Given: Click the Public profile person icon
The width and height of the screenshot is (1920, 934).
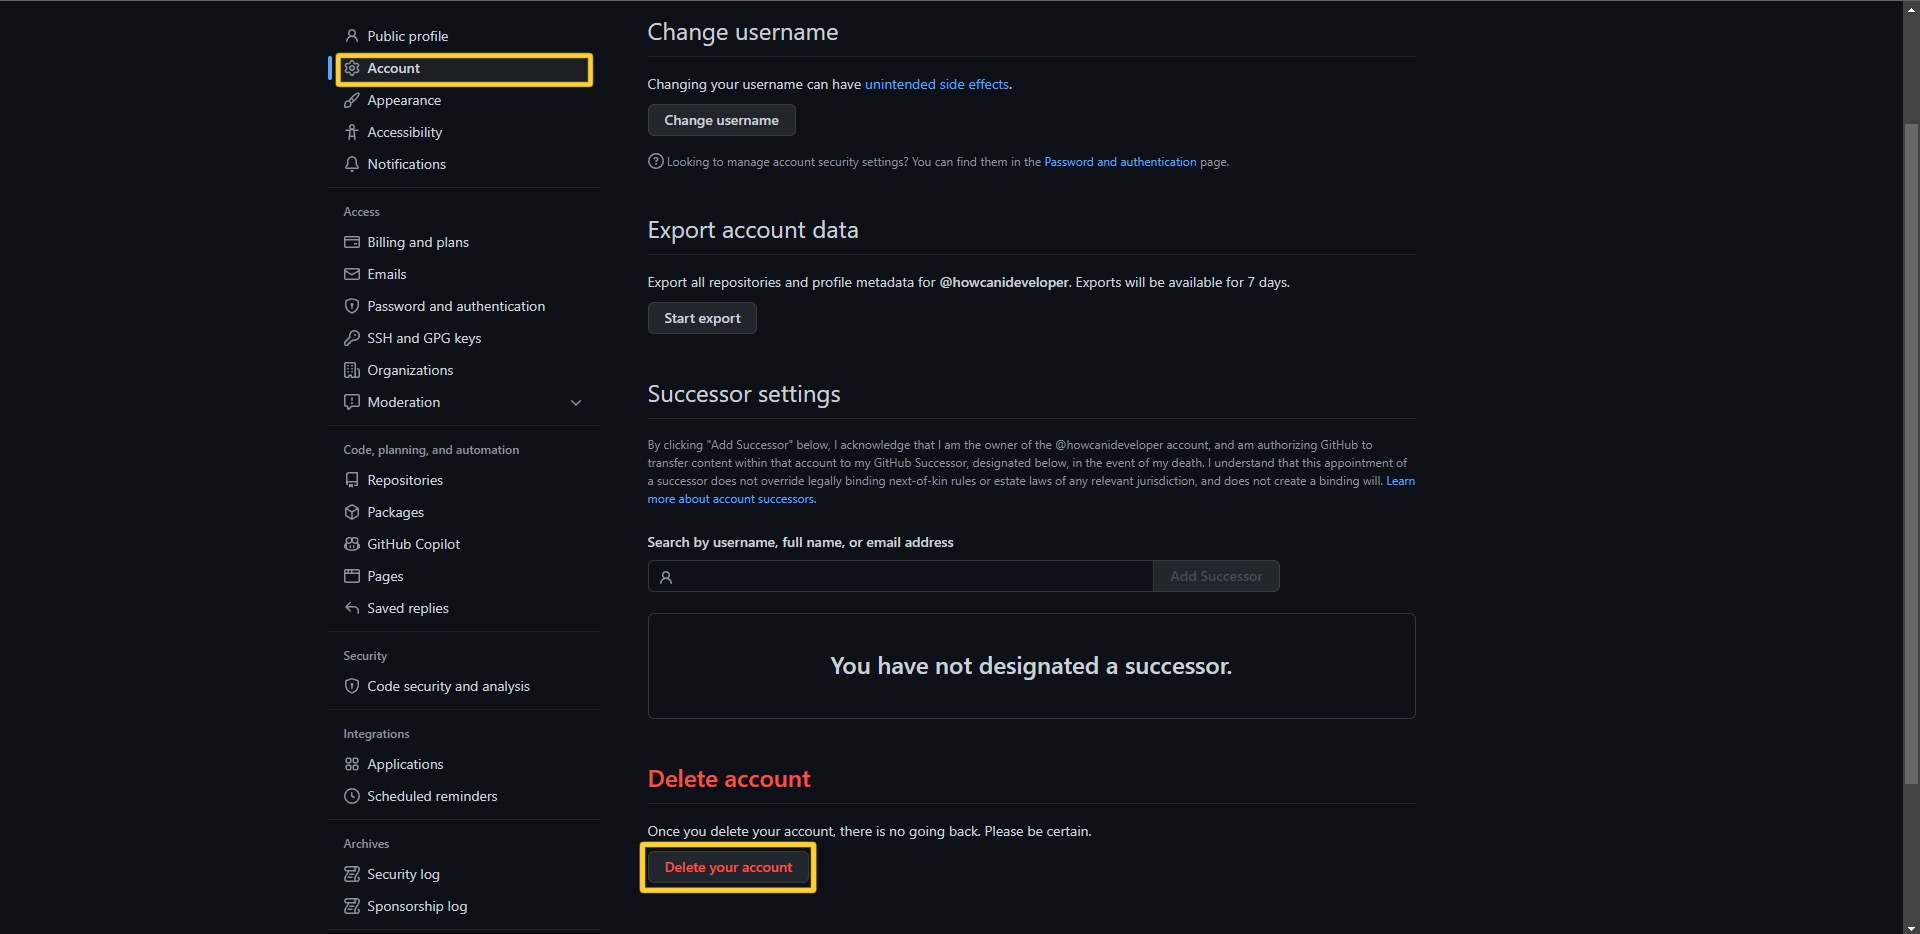Looking at the screenshot, I should pos(352,36).
